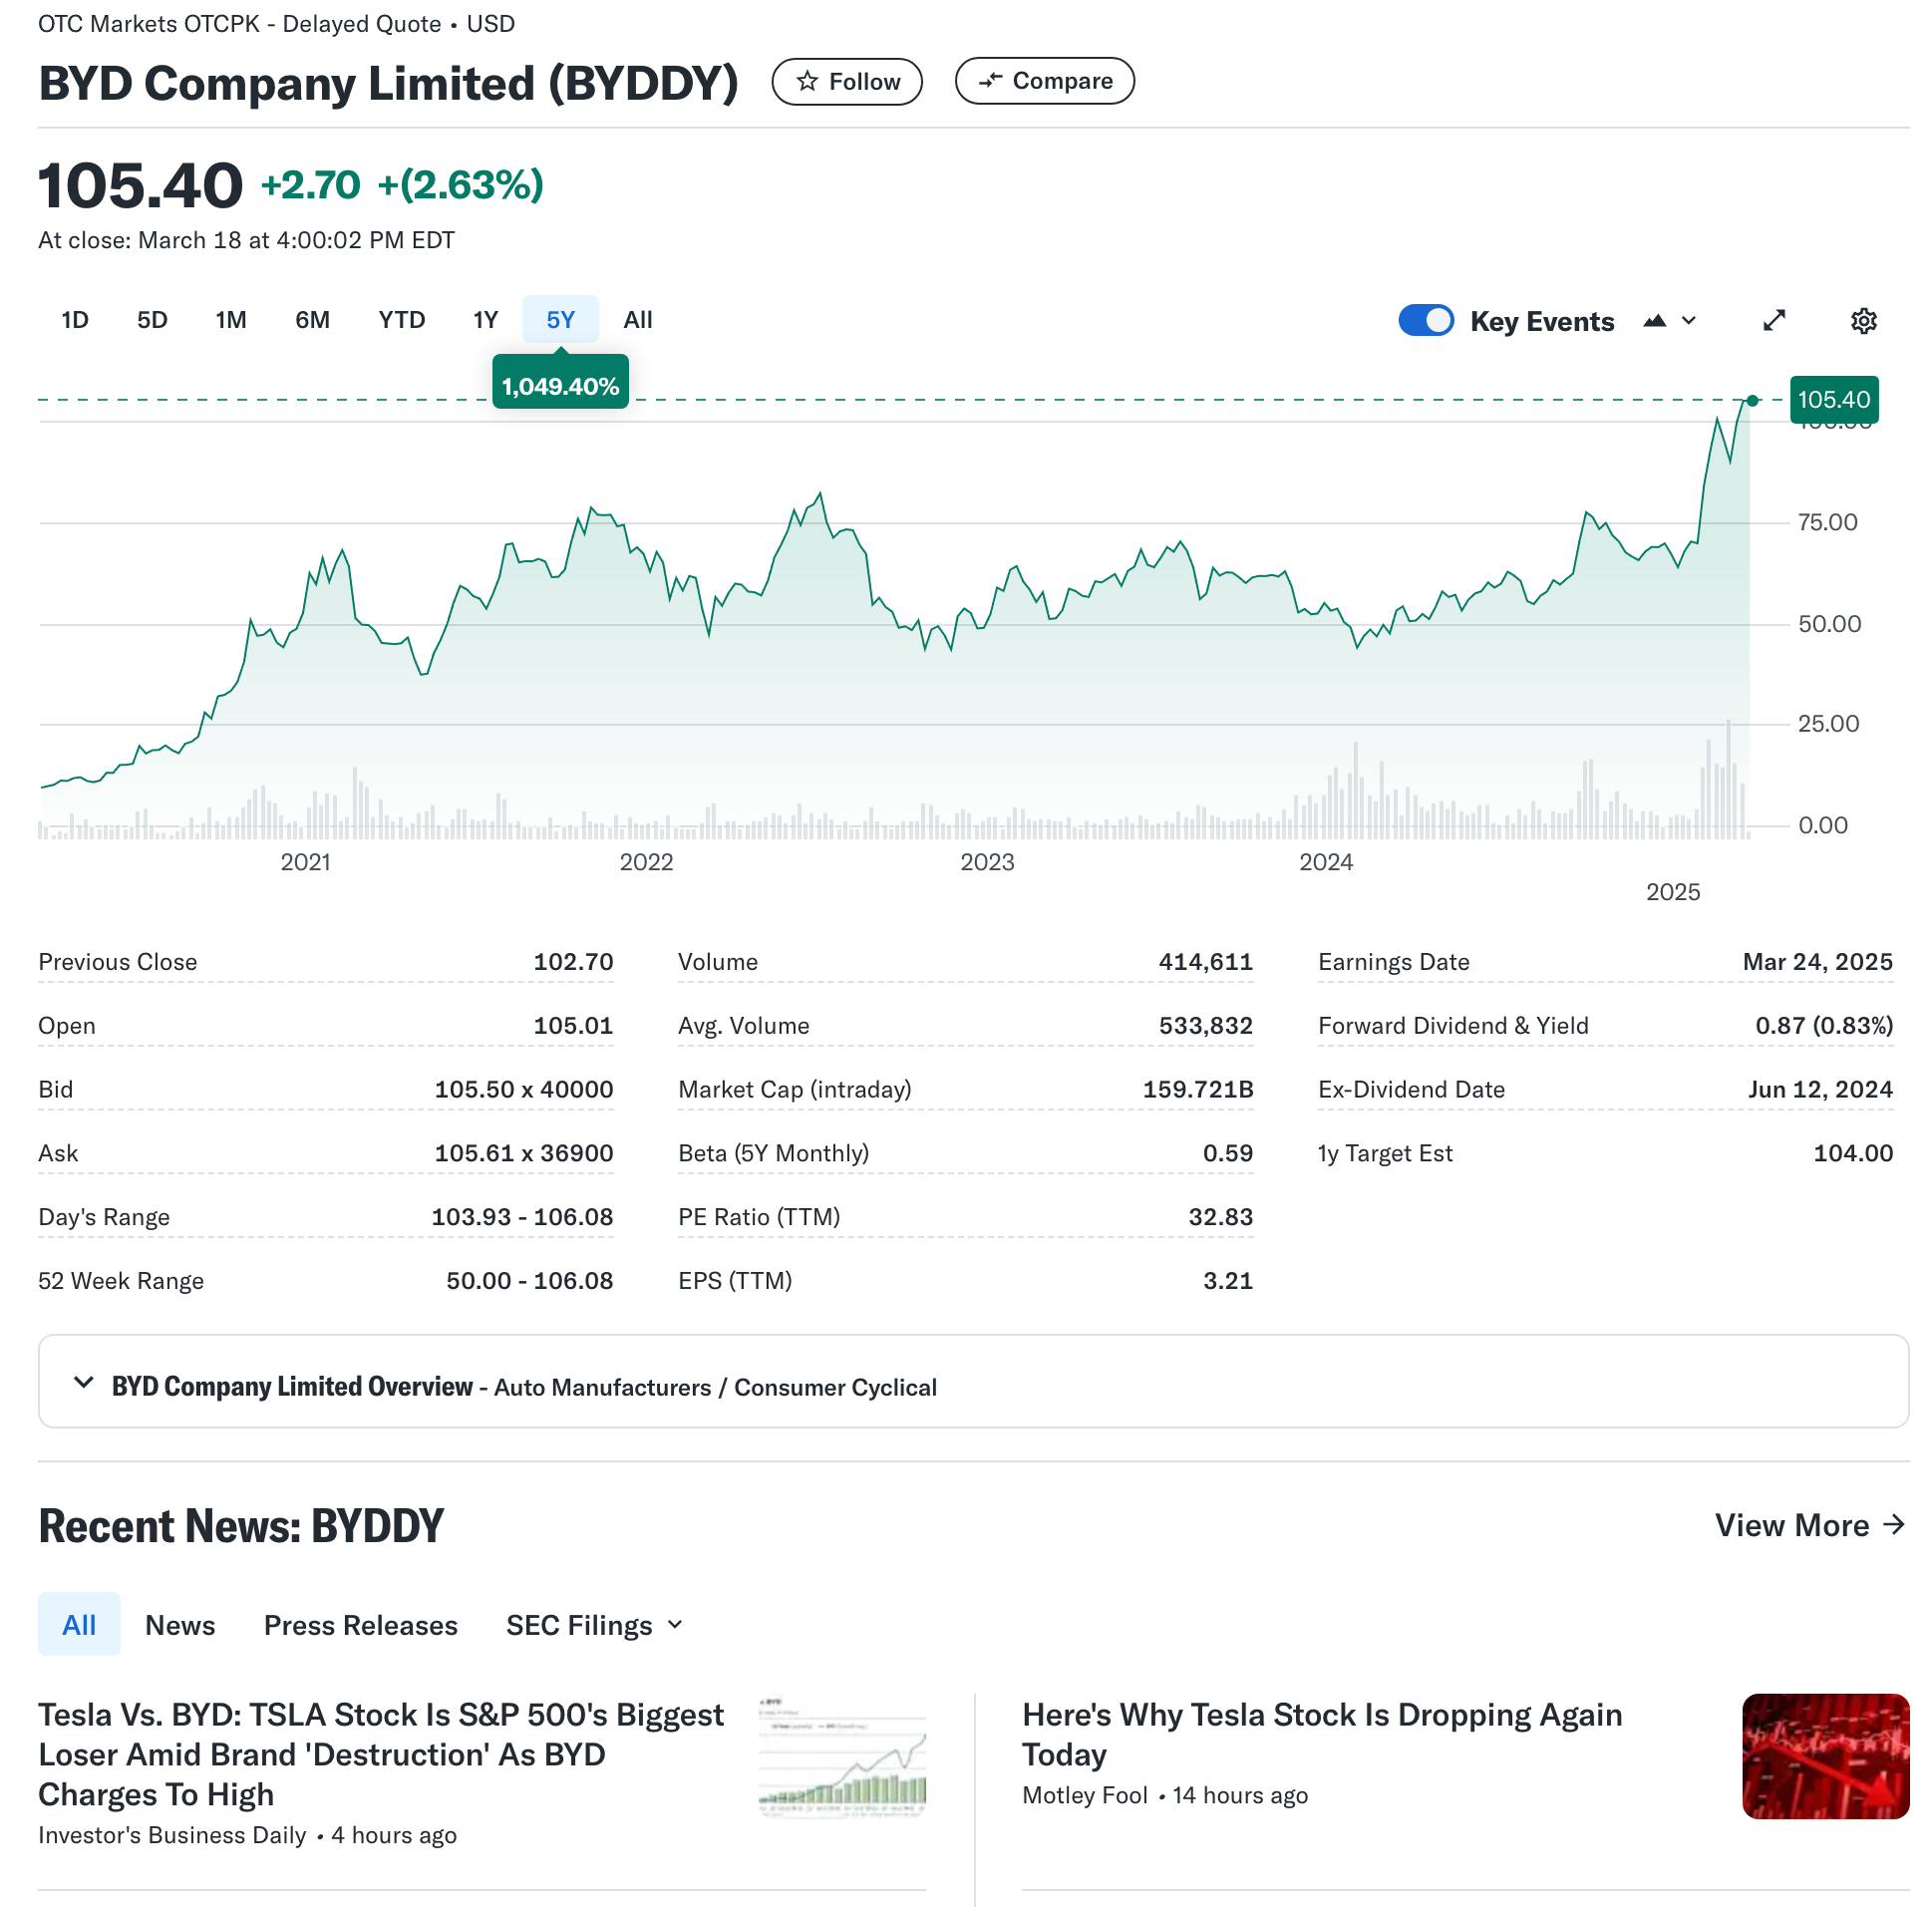
Task: Select the 5Y chart range
Action: pos(560,319)
